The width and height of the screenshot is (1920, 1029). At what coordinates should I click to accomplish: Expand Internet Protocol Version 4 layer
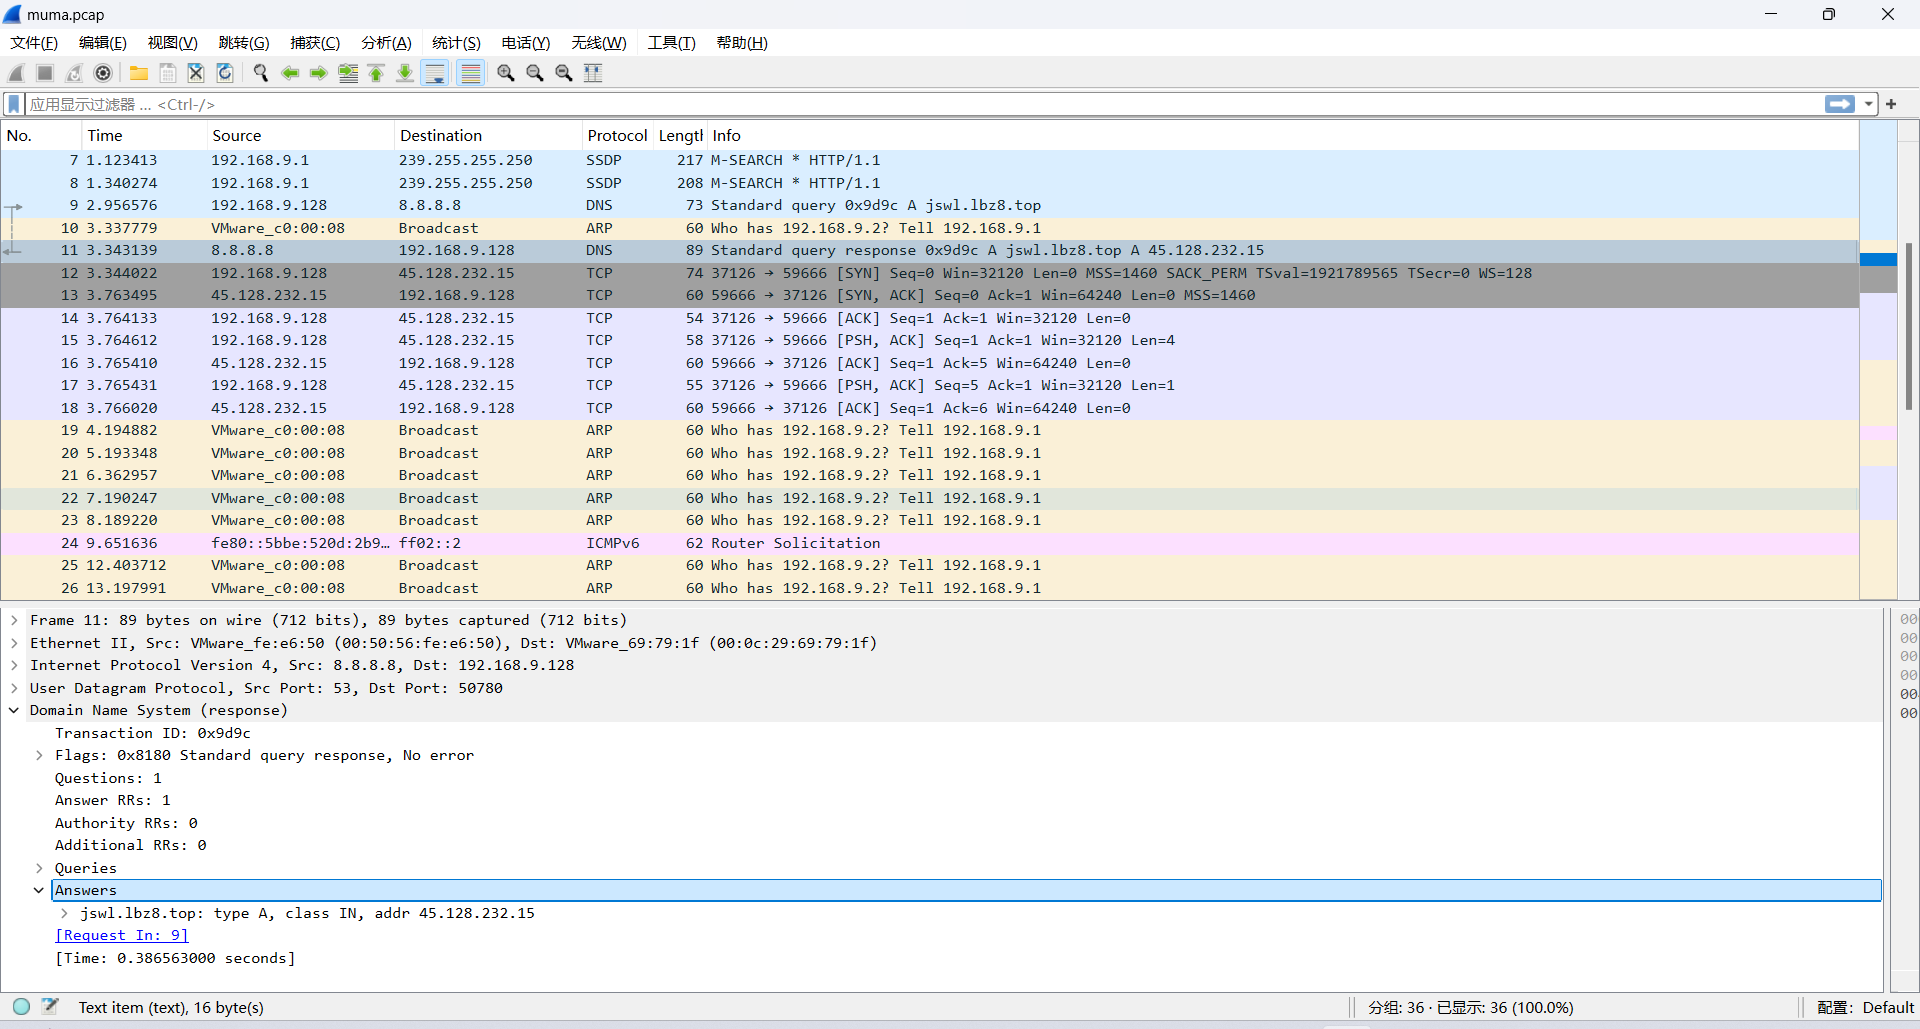14,665
